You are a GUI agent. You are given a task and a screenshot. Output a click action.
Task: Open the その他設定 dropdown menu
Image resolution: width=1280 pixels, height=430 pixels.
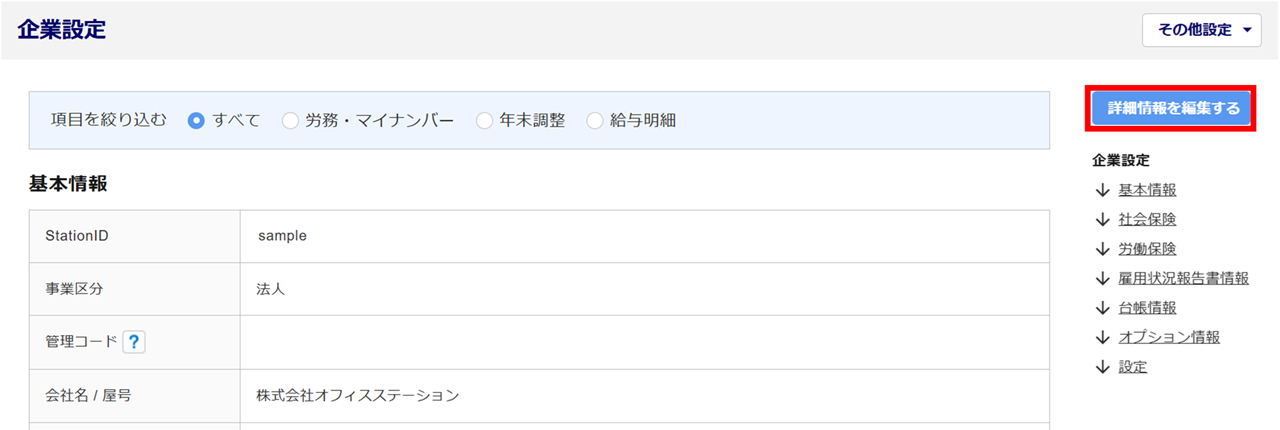1203,30
